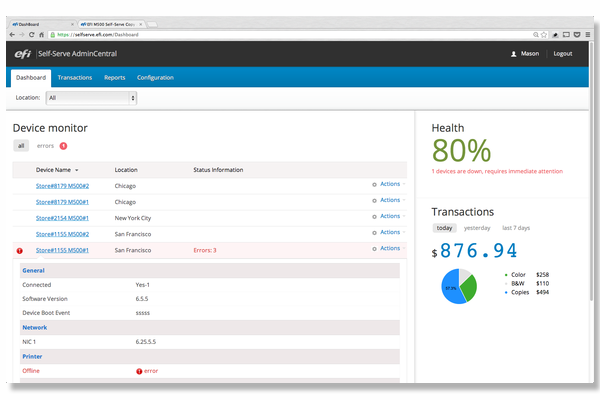The height and width of the screenshot is (400, 600).
Task: Open the Location dropdown set to All
Action: tap(91, 98)
